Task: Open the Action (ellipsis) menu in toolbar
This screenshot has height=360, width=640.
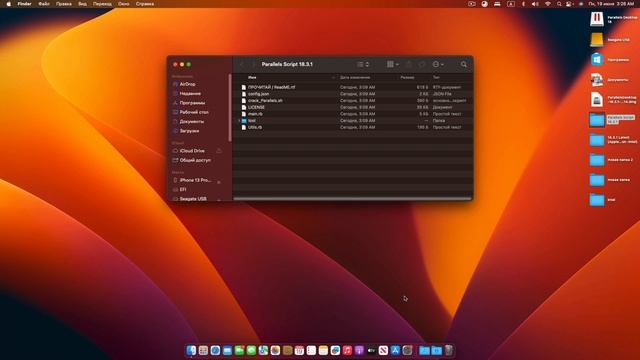Action: [438, 64]
